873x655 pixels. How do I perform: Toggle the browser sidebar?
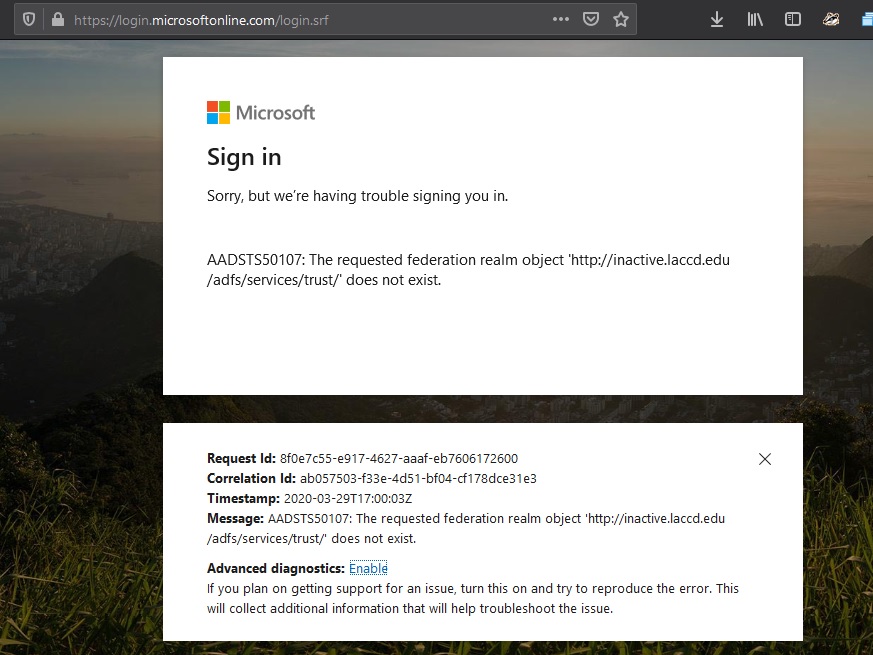coord(793,19)
